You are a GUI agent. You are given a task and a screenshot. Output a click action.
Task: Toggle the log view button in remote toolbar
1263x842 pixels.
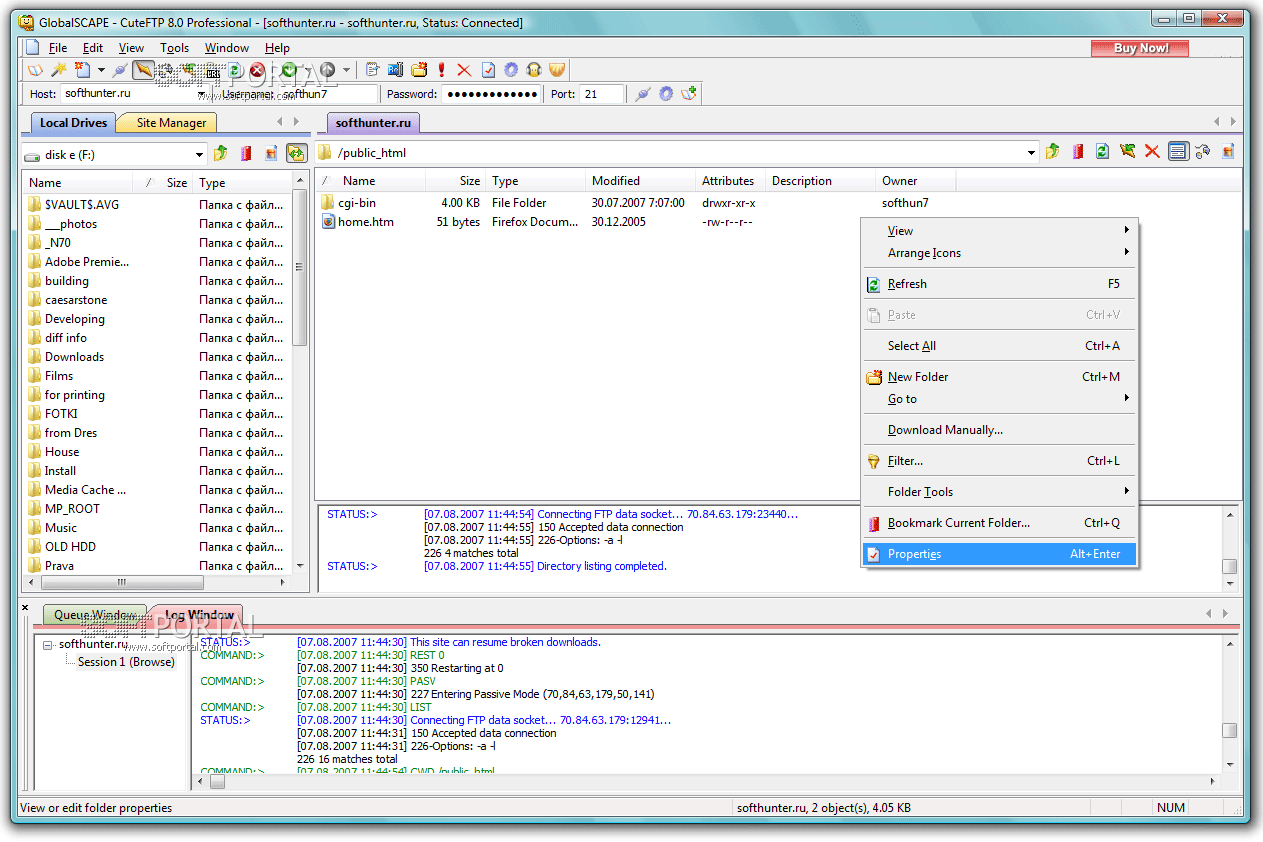pyautogui.click(x=1178, y=152)
